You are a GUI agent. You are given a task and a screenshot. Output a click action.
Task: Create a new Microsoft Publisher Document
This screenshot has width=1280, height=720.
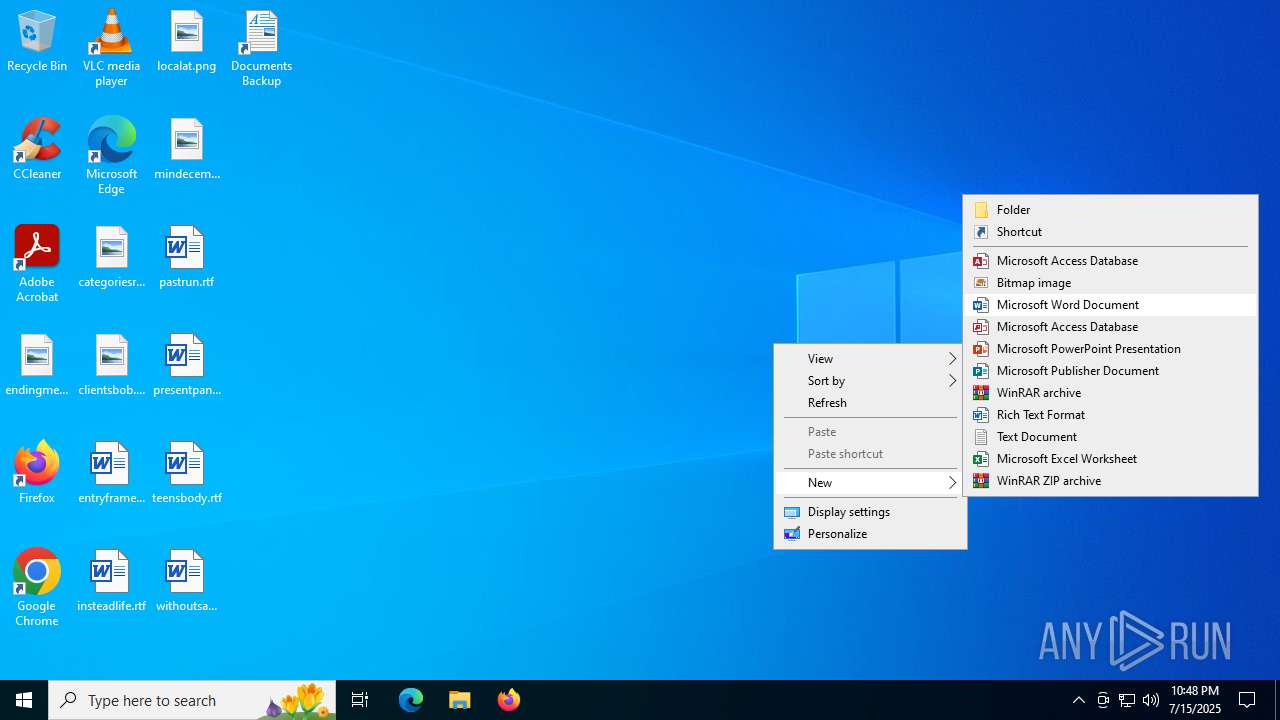(1110, 371)
